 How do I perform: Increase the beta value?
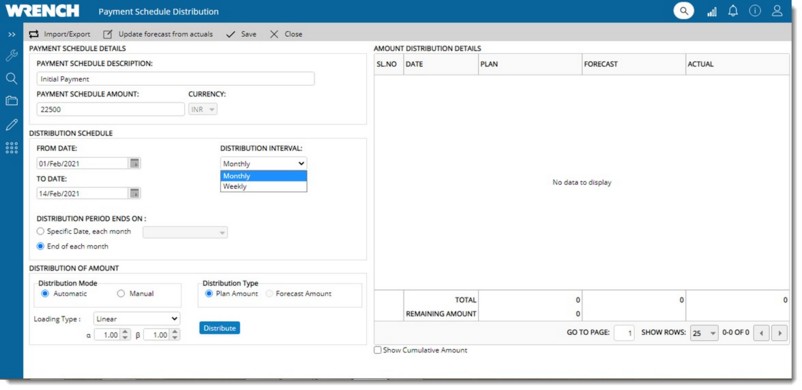pos(175,332)
